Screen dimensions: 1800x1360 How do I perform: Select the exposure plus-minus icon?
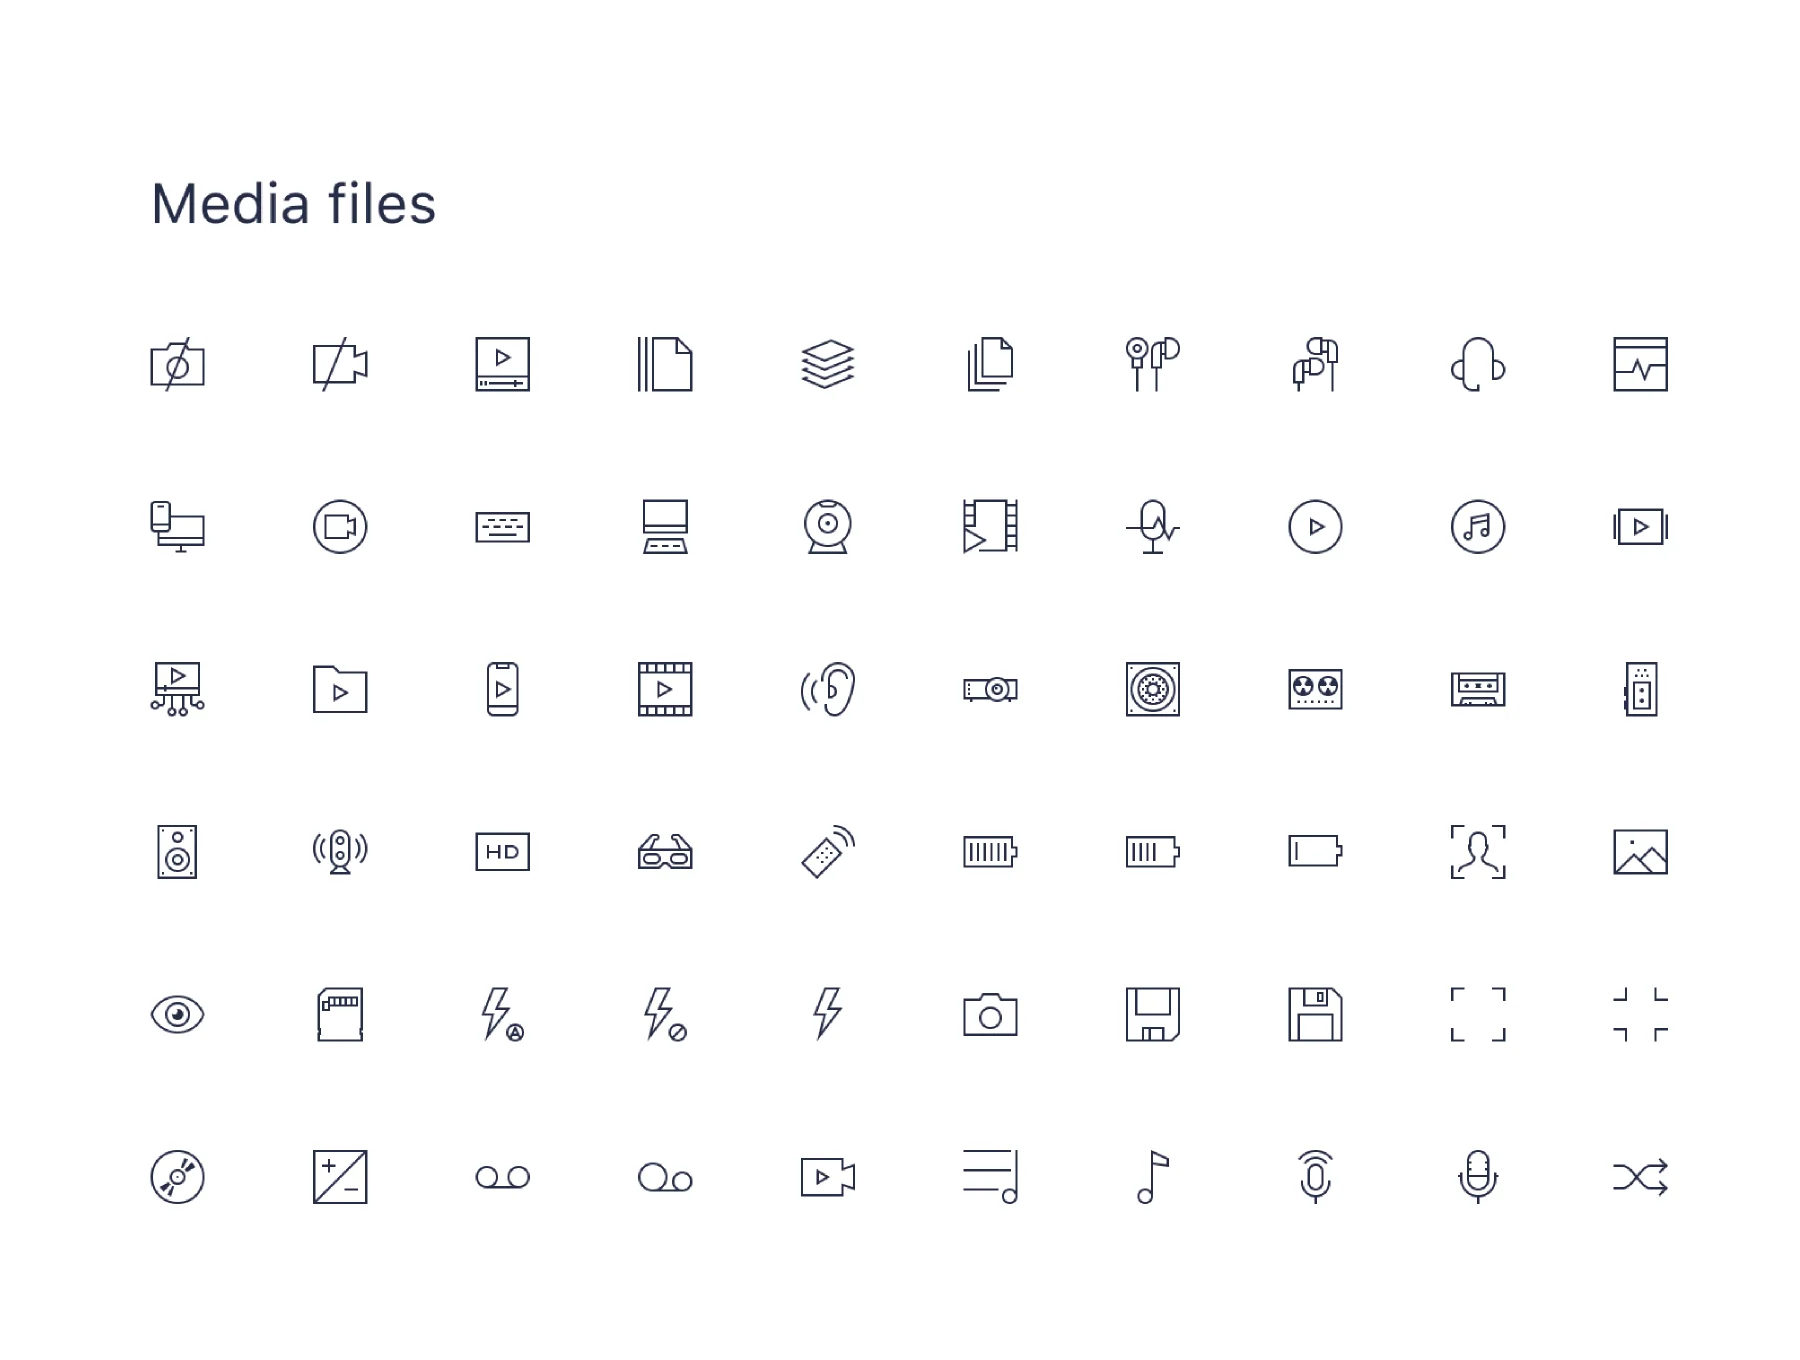coord(340,1177)
